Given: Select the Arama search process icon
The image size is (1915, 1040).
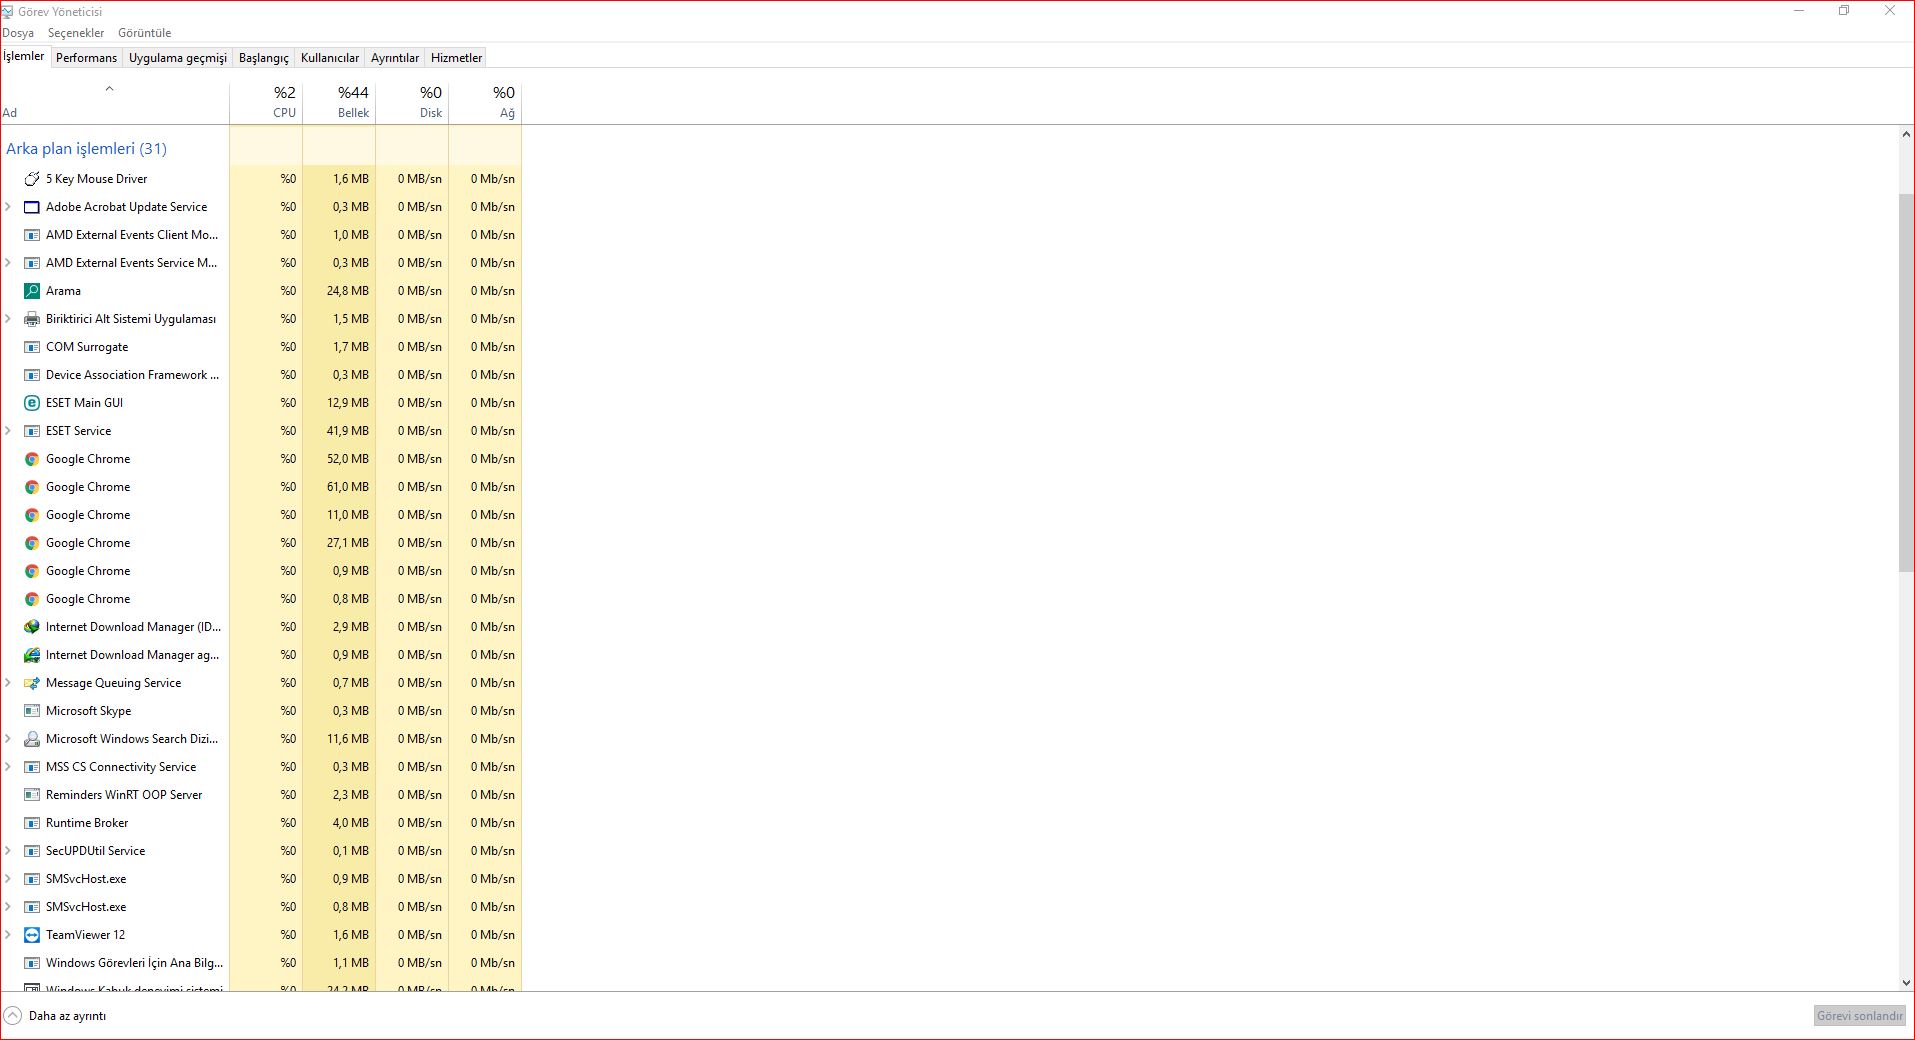Looking at the screenshot, I should [32, 291].
